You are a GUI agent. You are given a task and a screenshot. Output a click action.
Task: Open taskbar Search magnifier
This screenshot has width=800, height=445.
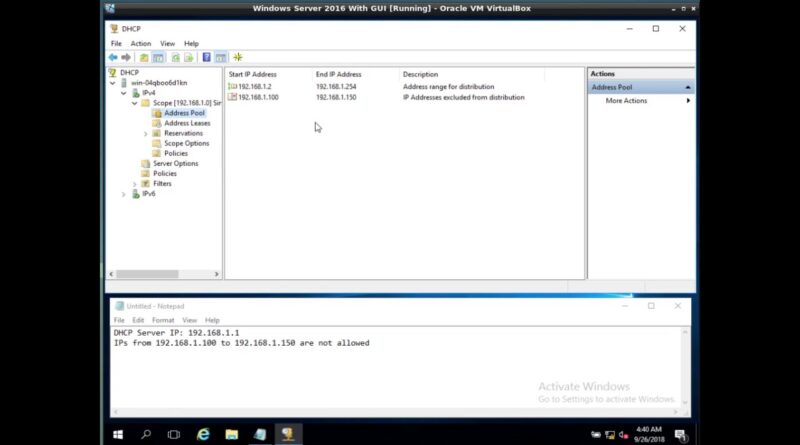(x=146, y=434)
